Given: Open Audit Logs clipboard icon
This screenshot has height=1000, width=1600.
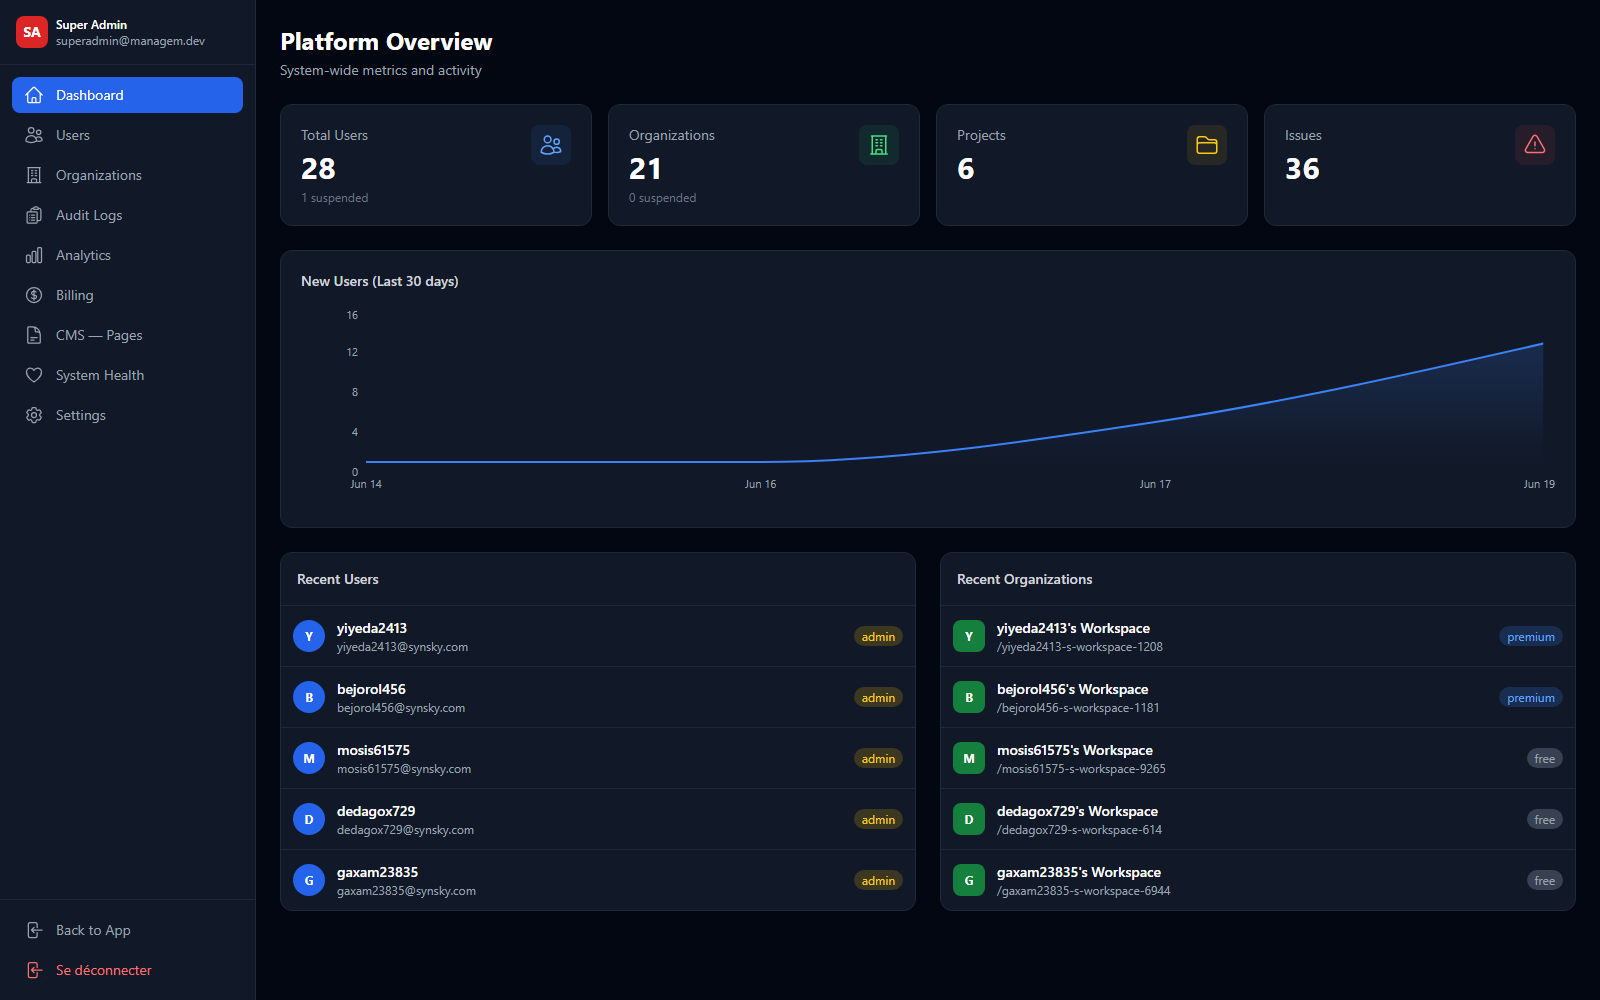Looking at the screenshot, I should [x=34, y=215].
